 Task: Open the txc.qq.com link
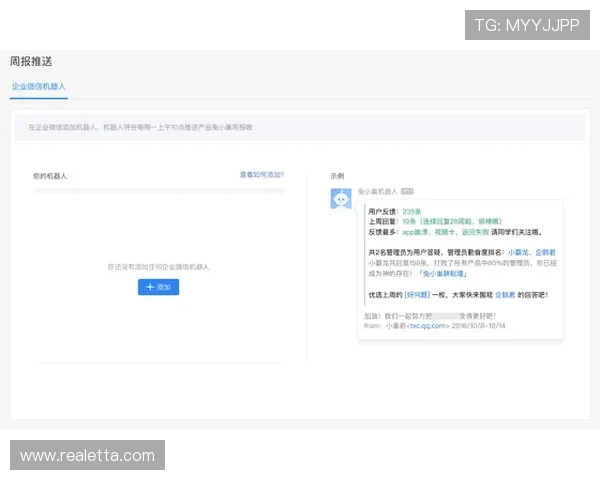tap(428, 326)
